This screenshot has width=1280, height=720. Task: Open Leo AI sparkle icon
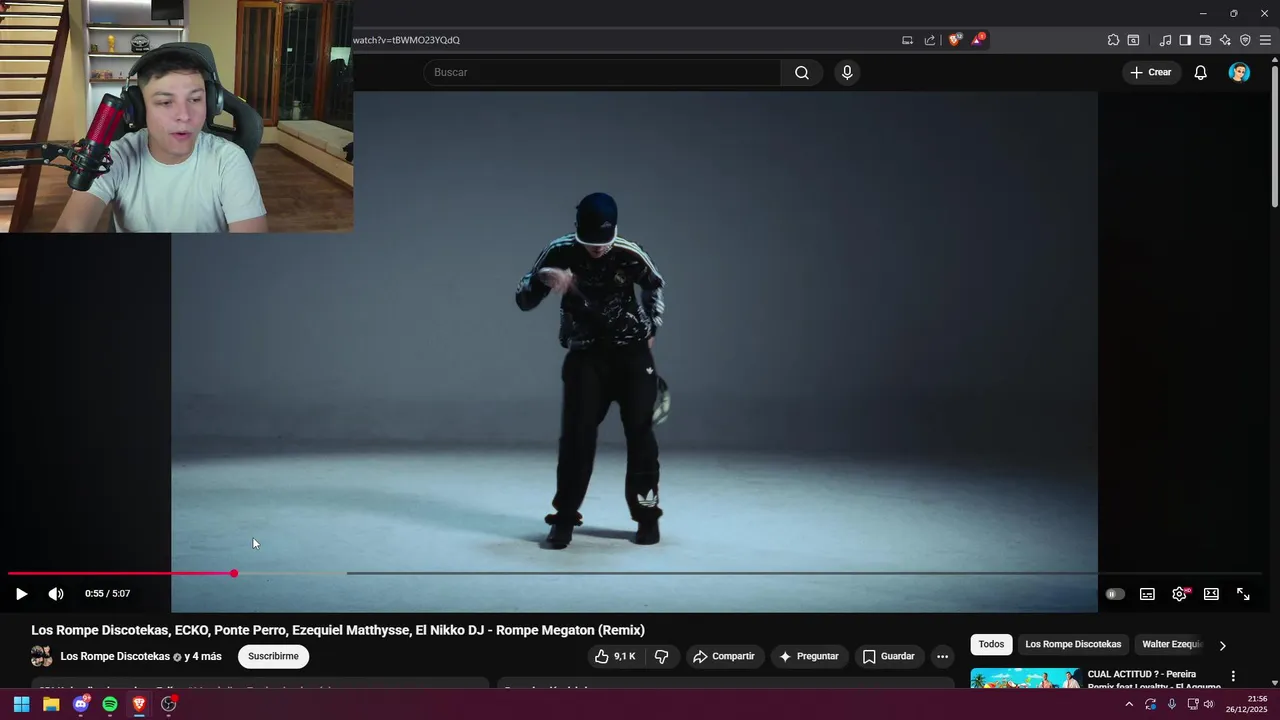(1225, 40)
